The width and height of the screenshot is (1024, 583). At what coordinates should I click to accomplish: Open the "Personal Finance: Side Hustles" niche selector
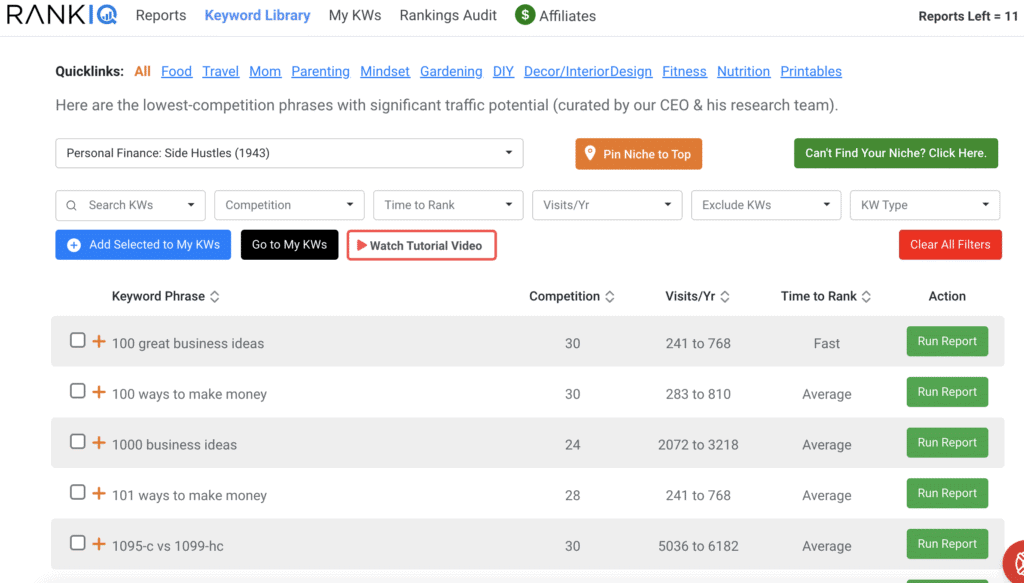click(x=289, y=153)
